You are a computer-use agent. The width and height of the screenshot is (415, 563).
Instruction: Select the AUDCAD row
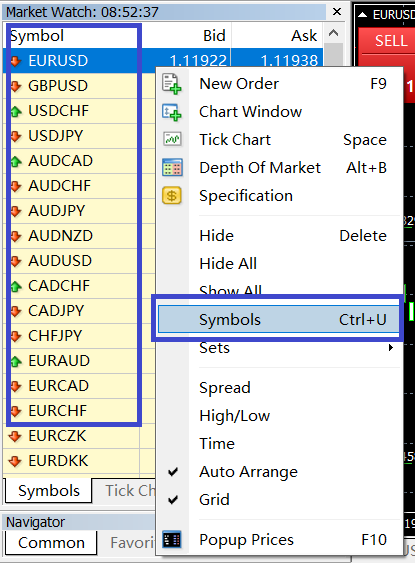point(79,161)
